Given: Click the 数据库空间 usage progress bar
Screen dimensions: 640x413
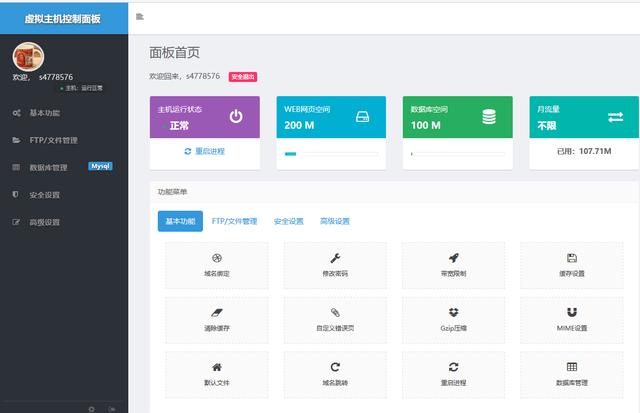Looking at the screenshot, I should [458, 154].
